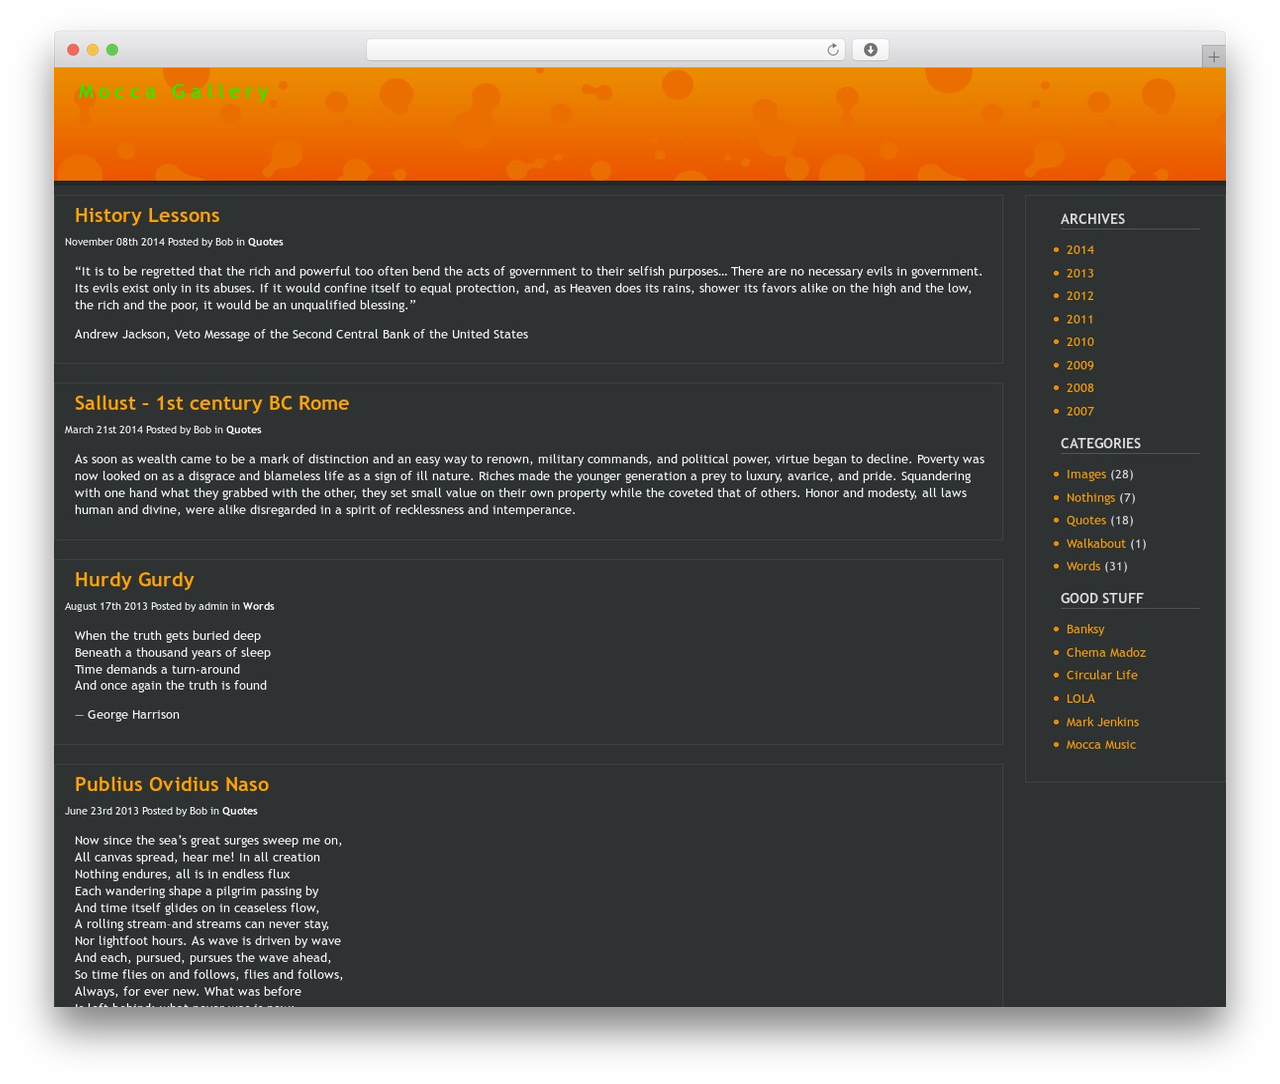The image size is (1280, 1084).
Task: Click the red close window button
Action: click(73, 50)
